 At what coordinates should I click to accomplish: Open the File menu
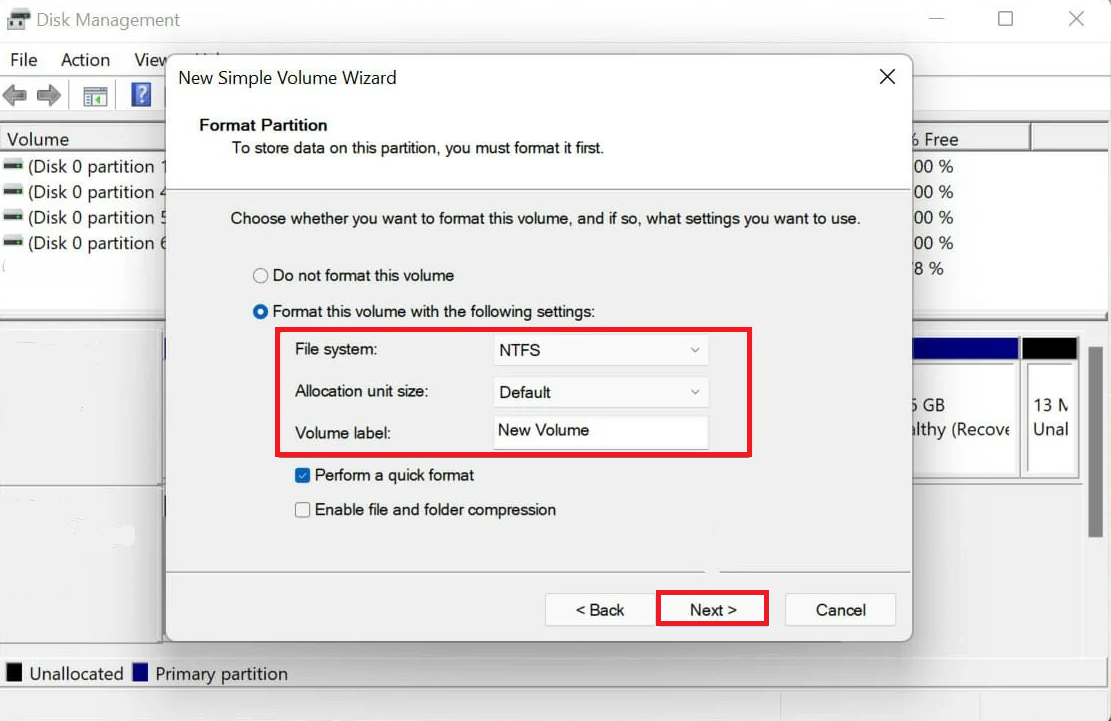(x=23, y=59)
